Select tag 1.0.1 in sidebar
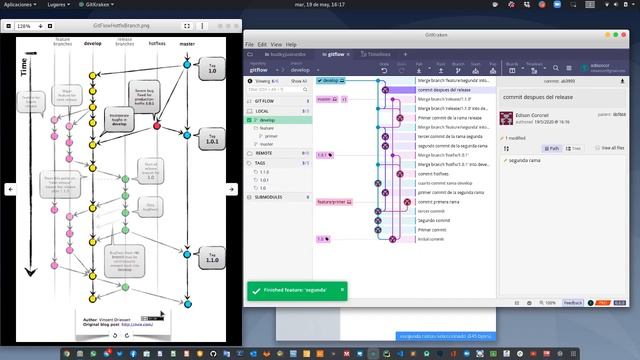This screenshot has width=640, height=360. coord(264,180)
